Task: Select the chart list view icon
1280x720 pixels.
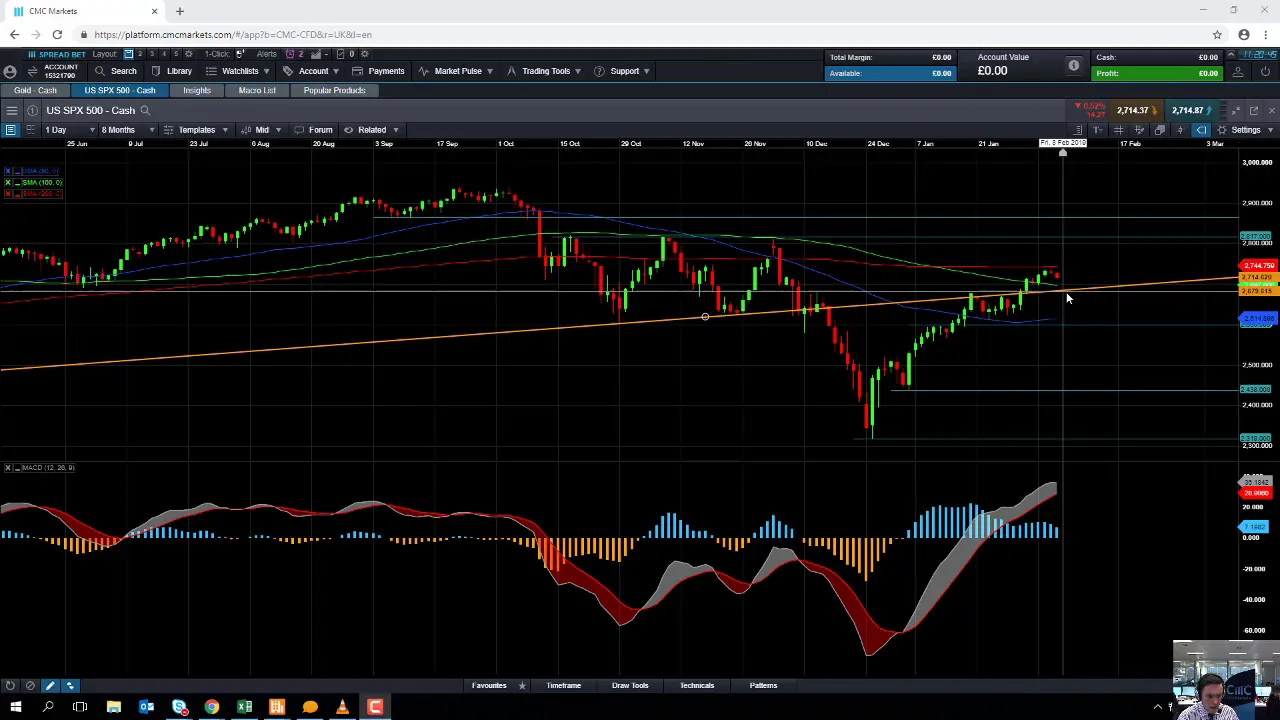Action: tap(11, 130)
